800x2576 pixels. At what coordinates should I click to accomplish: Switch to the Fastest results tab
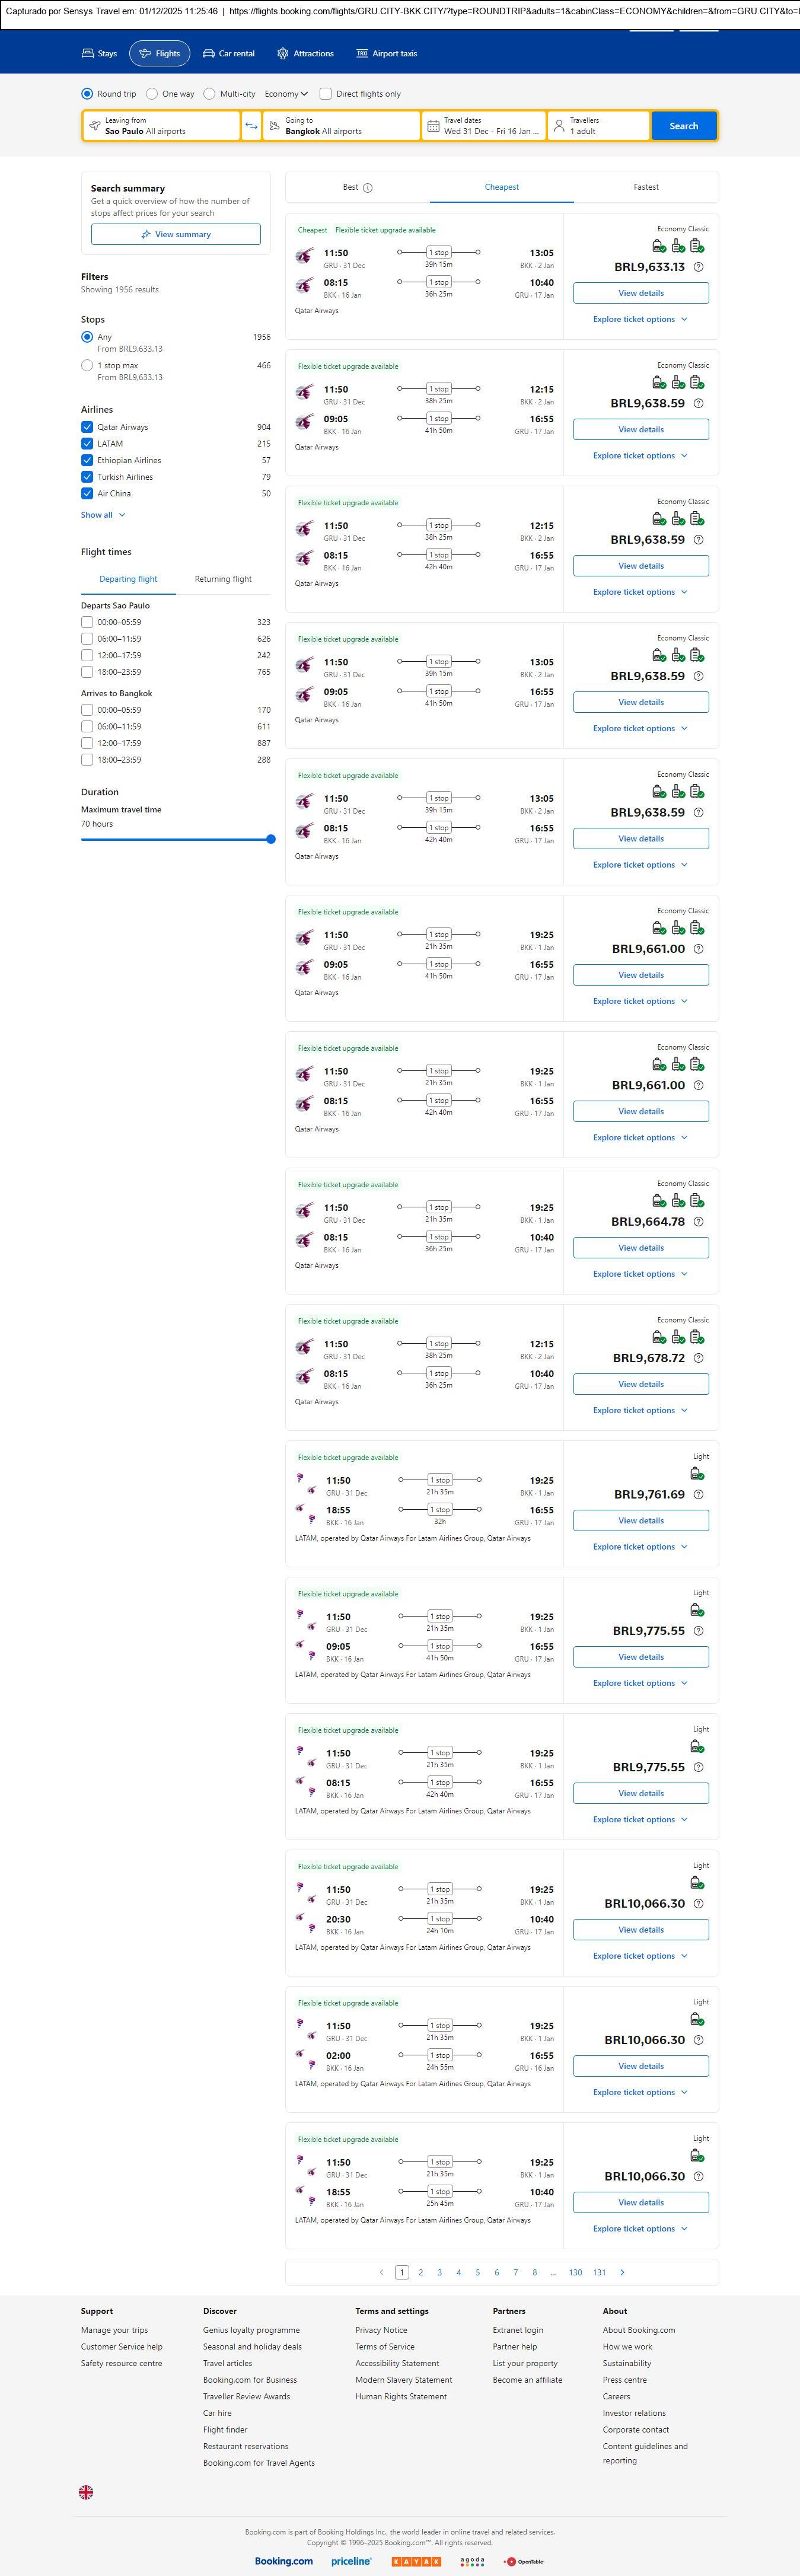pos(646,187)
